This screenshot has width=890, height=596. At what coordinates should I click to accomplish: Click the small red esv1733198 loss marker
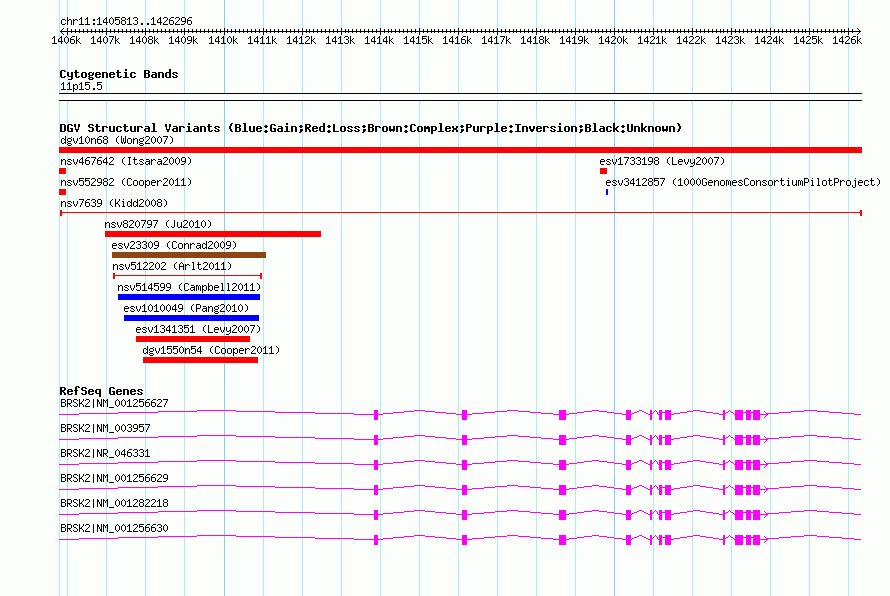pyautogui.click(x=603, y=171)
